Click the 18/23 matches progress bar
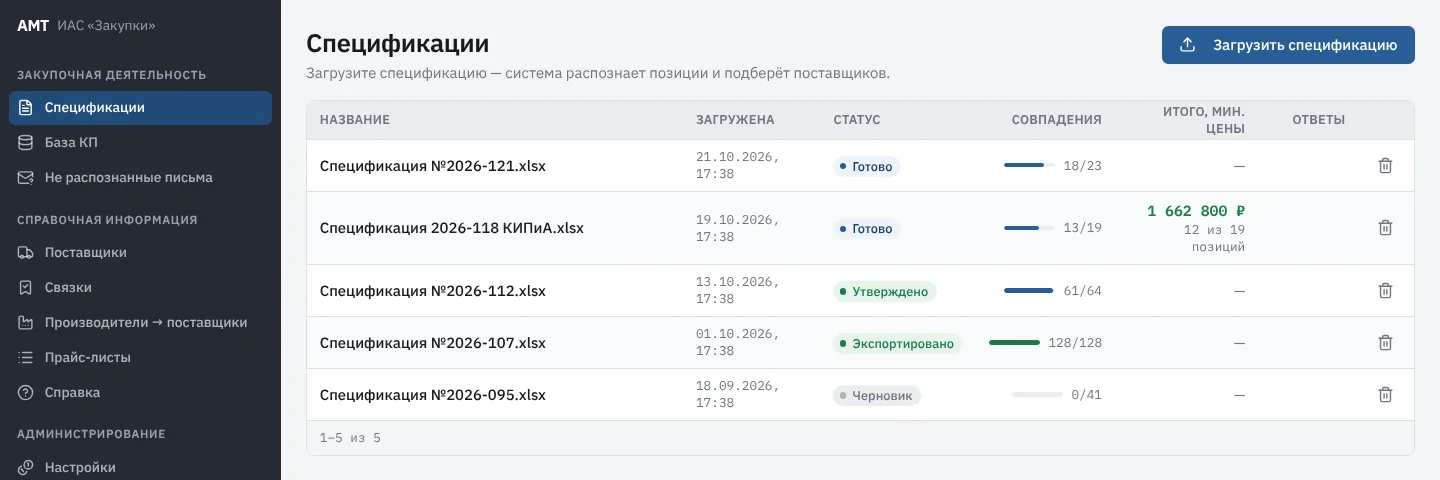 coord(1029,165)
